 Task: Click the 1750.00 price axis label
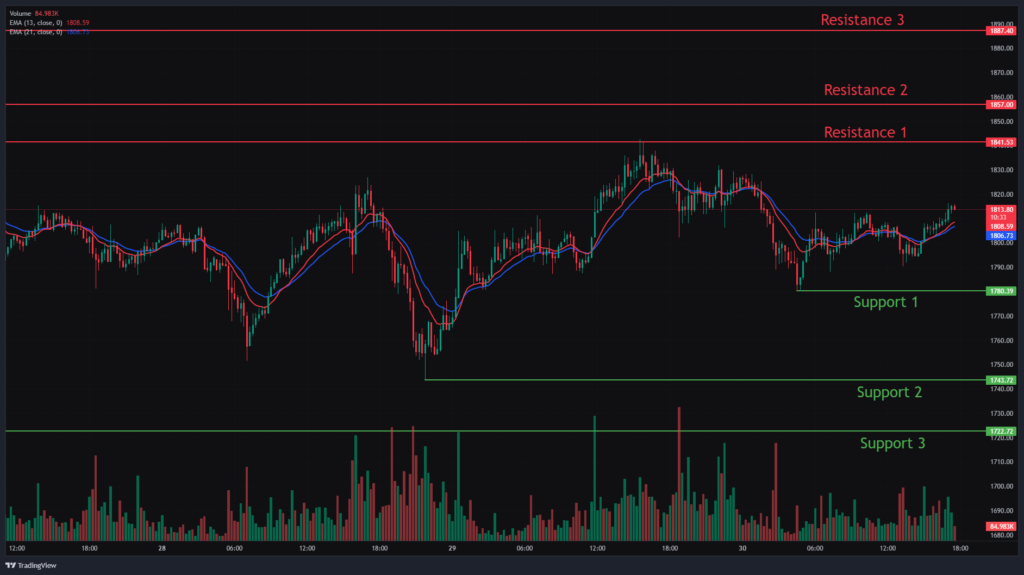tap(1001, 365)
